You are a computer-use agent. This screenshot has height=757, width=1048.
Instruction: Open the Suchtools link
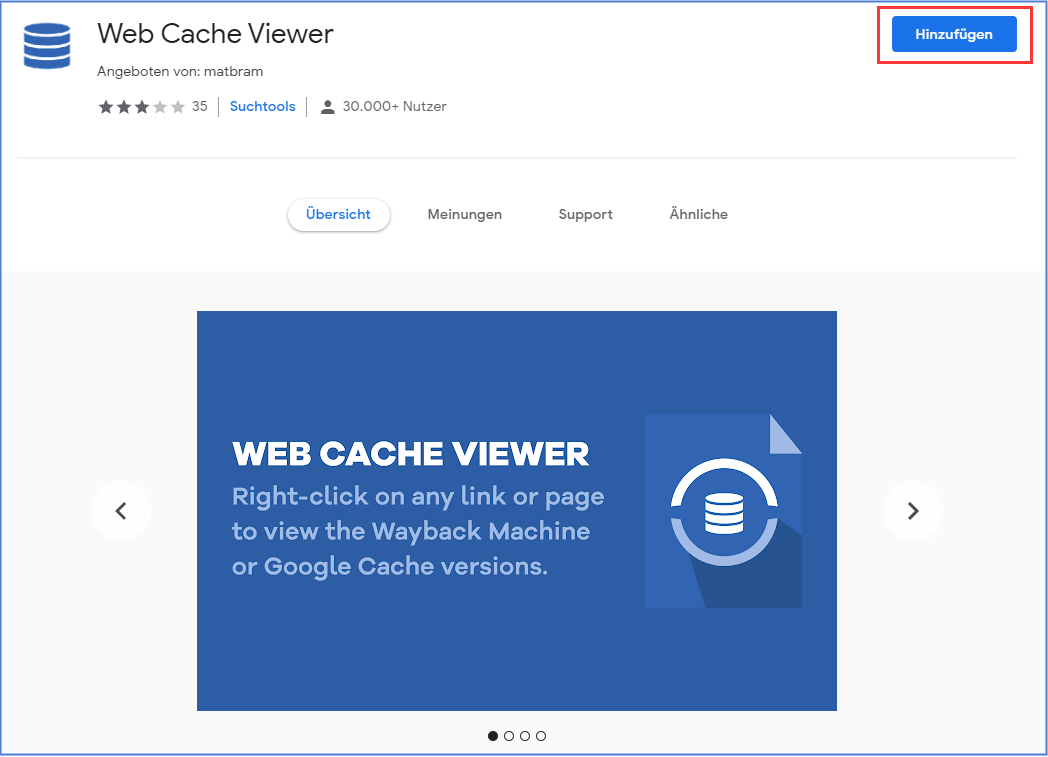(262, 106)
